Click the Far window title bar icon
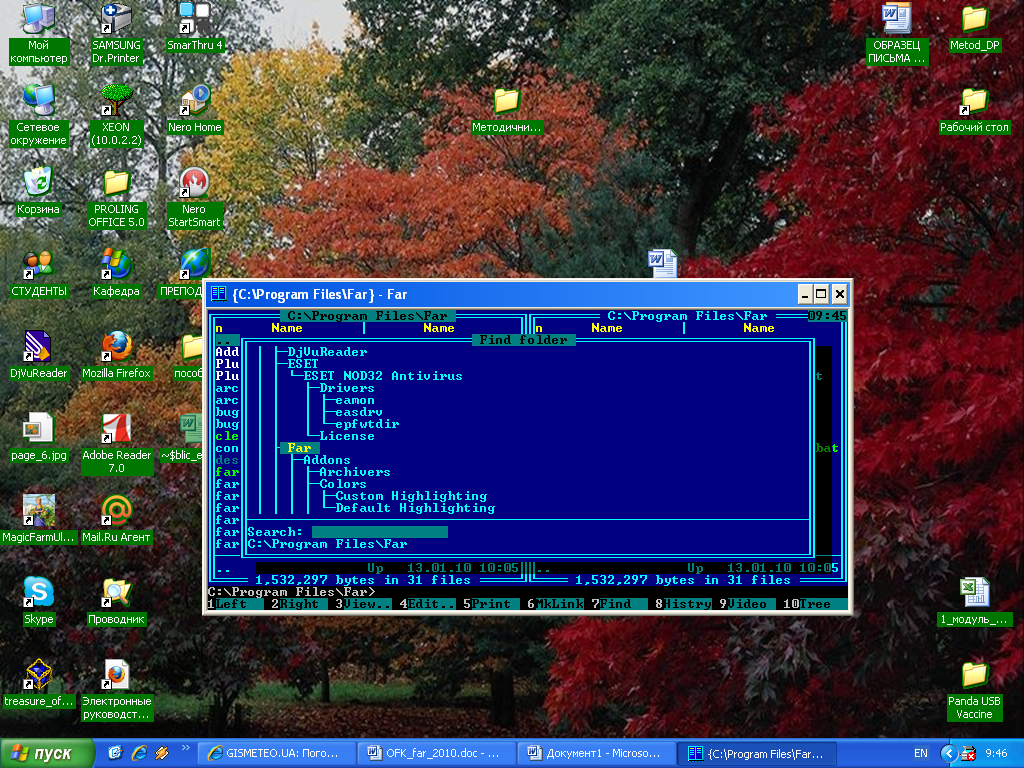 [x=219, y=294]
